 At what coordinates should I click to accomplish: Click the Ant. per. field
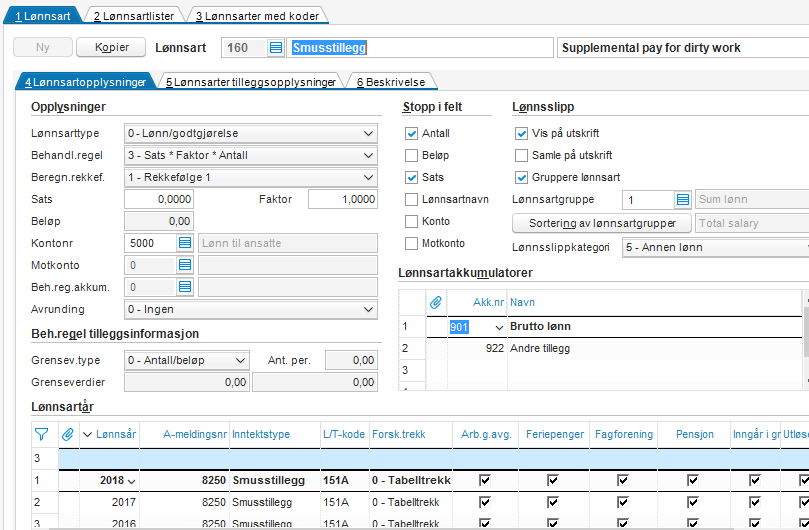click(x=351, y=360)
